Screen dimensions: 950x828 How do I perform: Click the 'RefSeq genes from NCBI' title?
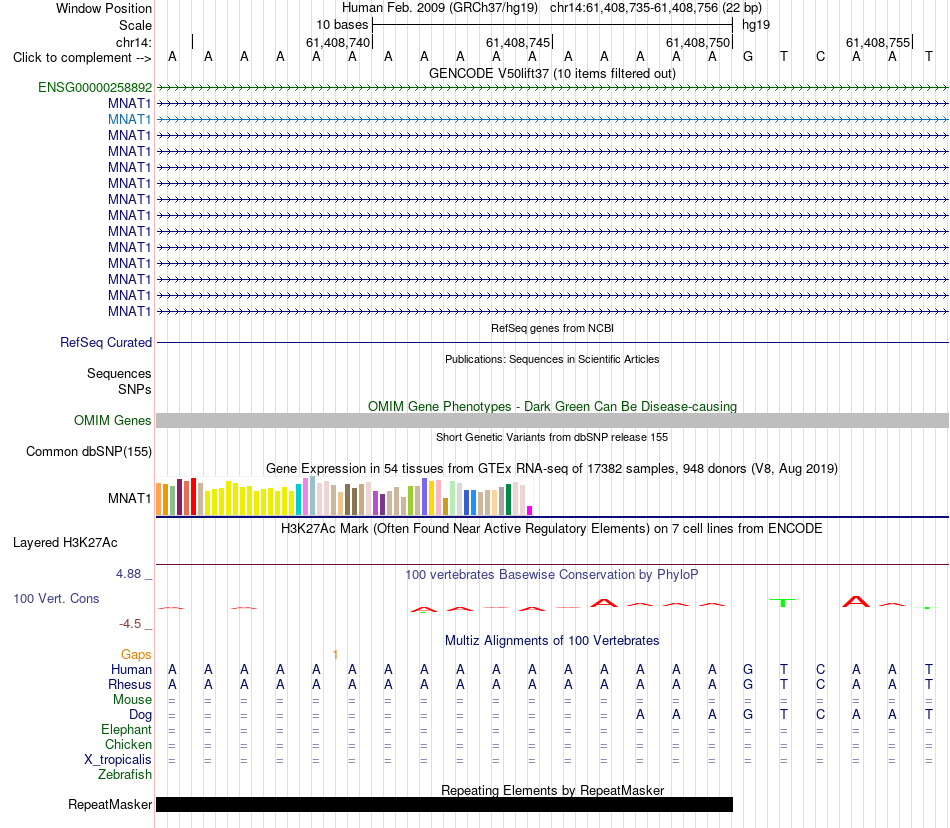[x=553, y=328]
